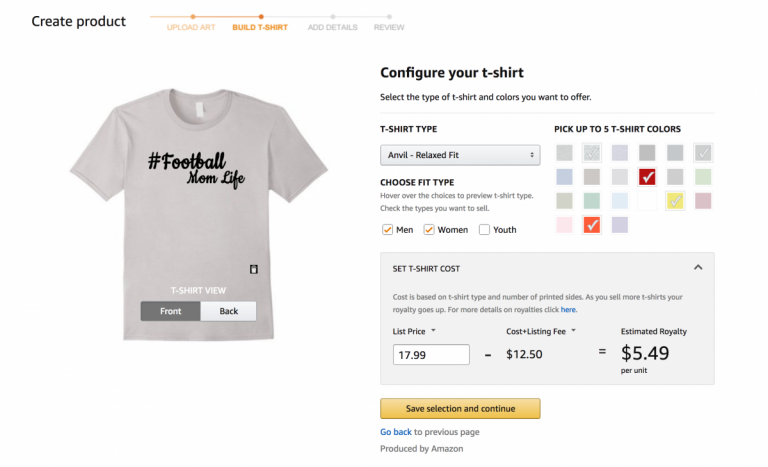Open the royalties details 'here' link
This screenshot has width=768, height=467.
pyautogui.click(x=568, y=310)
